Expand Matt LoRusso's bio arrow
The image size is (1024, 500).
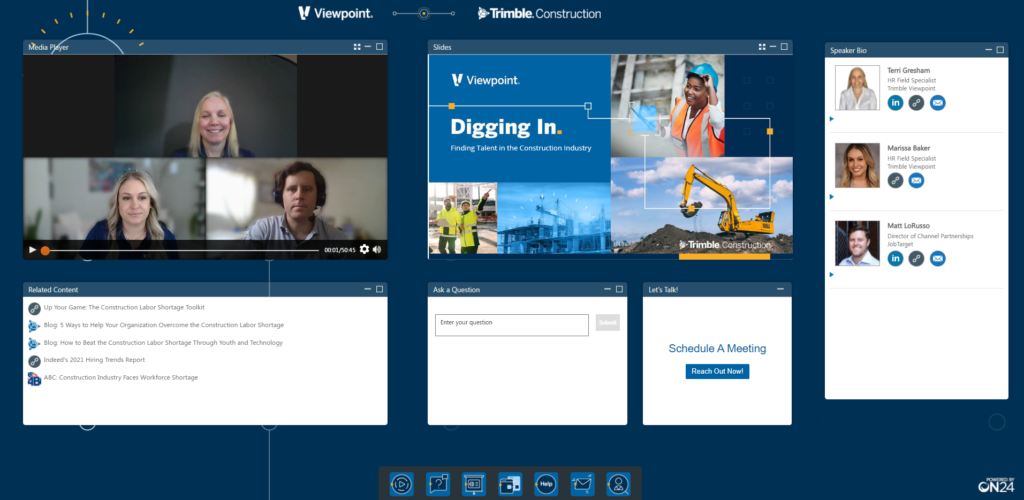(831, 274)
